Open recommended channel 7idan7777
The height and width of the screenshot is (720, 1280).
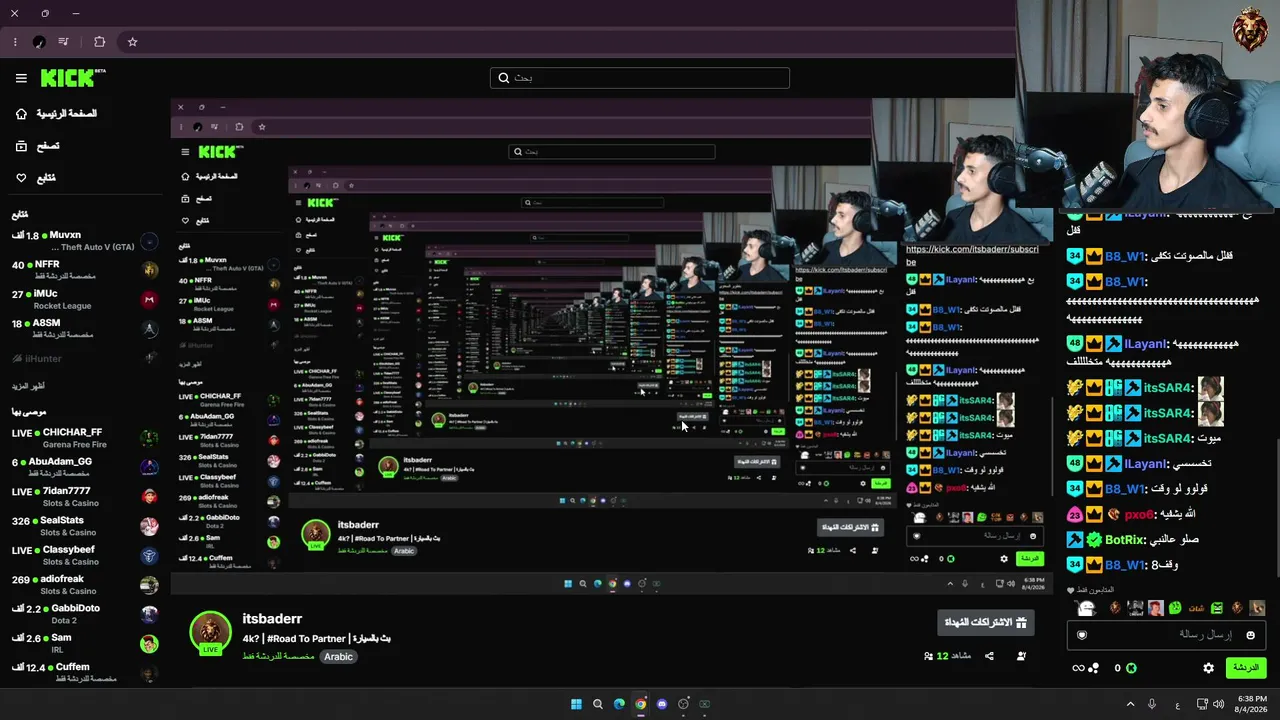click(x=85, y=496)
